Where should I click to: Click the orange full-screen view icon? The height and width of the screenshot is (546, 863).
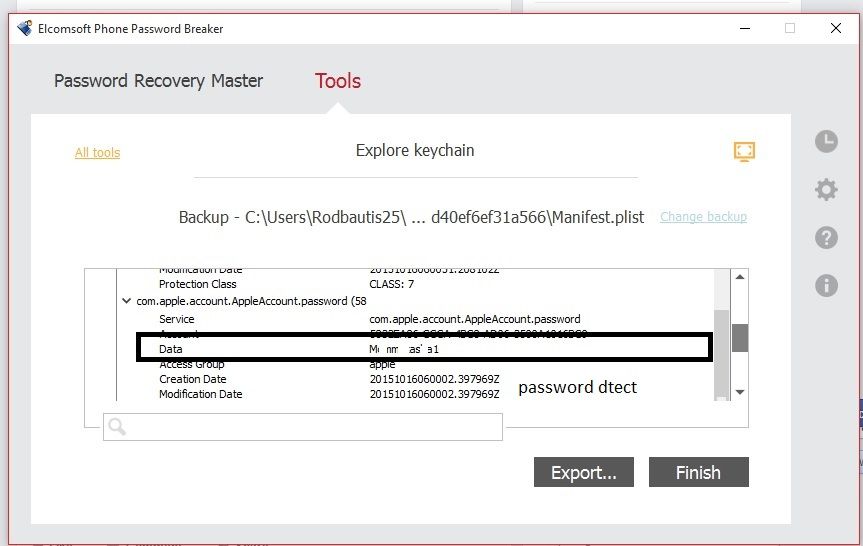pyautogui.click(x=744, y=151)
